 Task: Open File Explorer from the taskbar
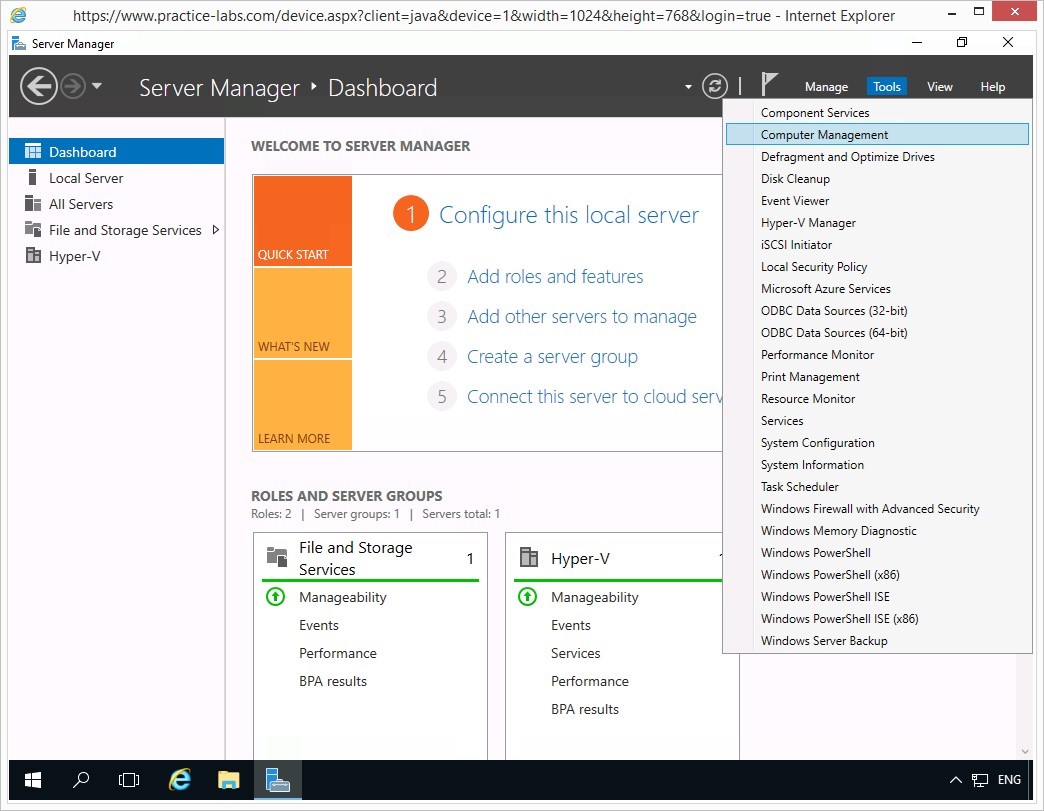[x=229, y=780]
